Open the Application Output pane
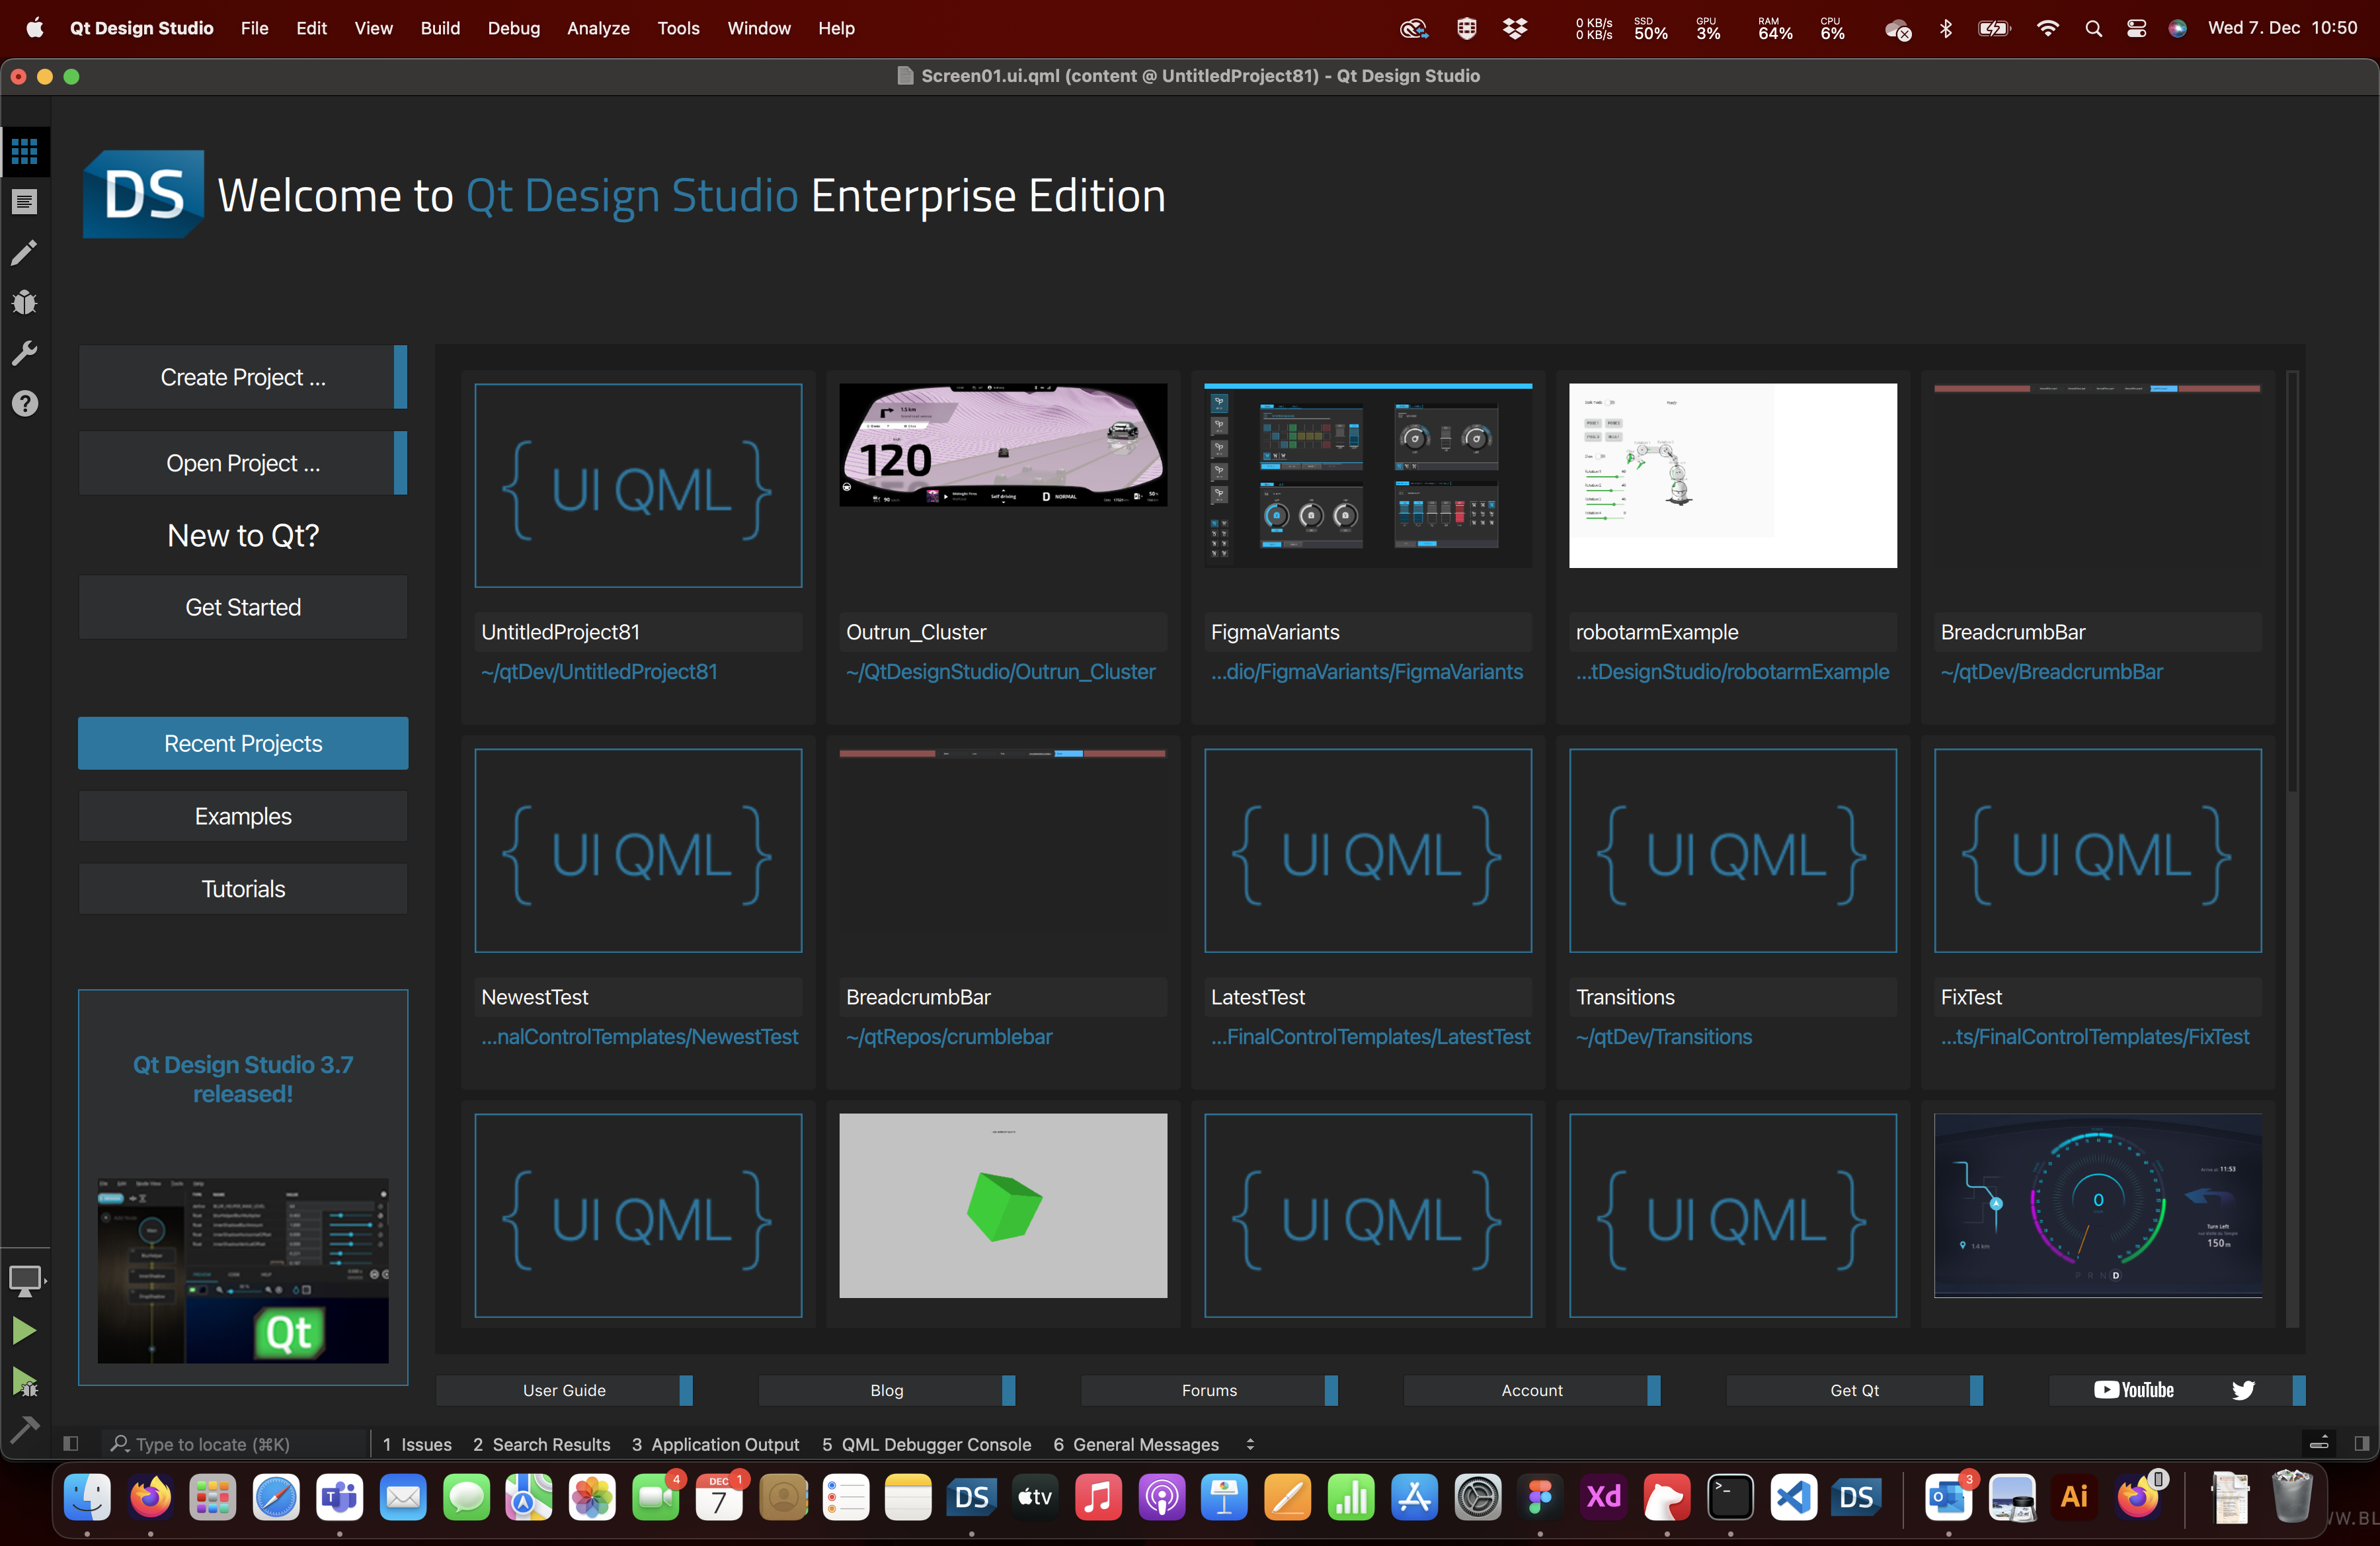This screenshot has width=2380, height=1546. [715, 1444]
